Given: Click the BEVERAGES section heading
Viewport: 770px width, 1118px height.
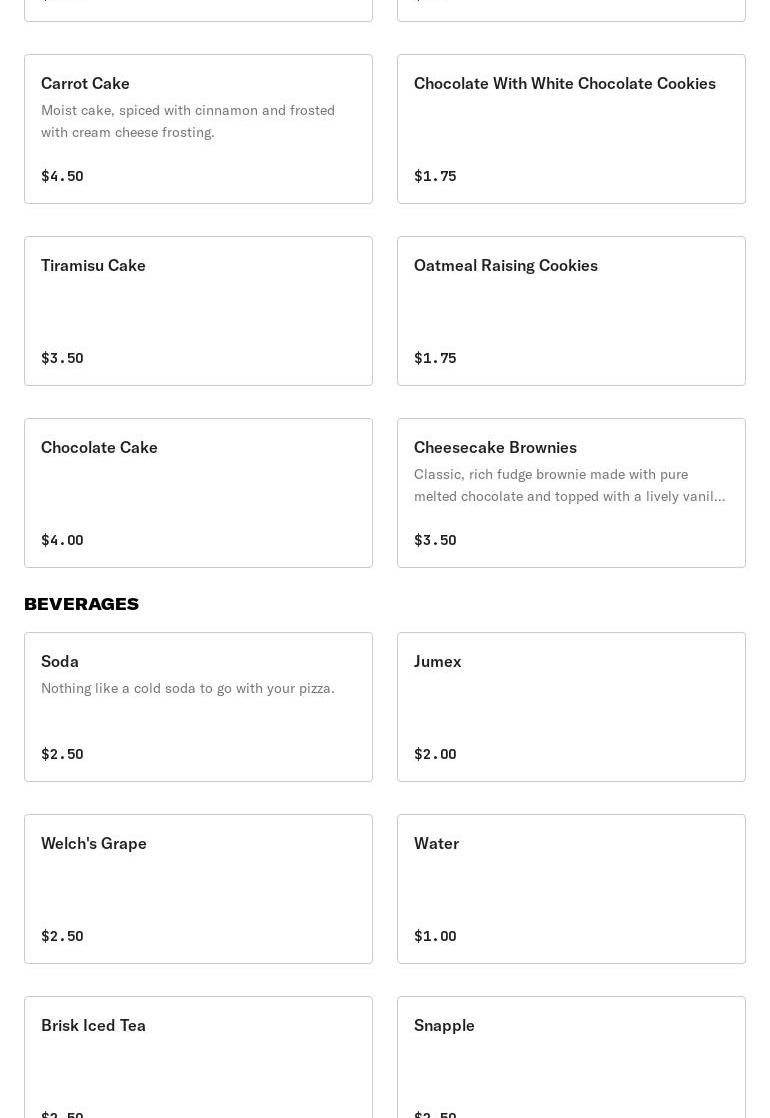Looking at the screenshot, I should (x=82, y=604).
